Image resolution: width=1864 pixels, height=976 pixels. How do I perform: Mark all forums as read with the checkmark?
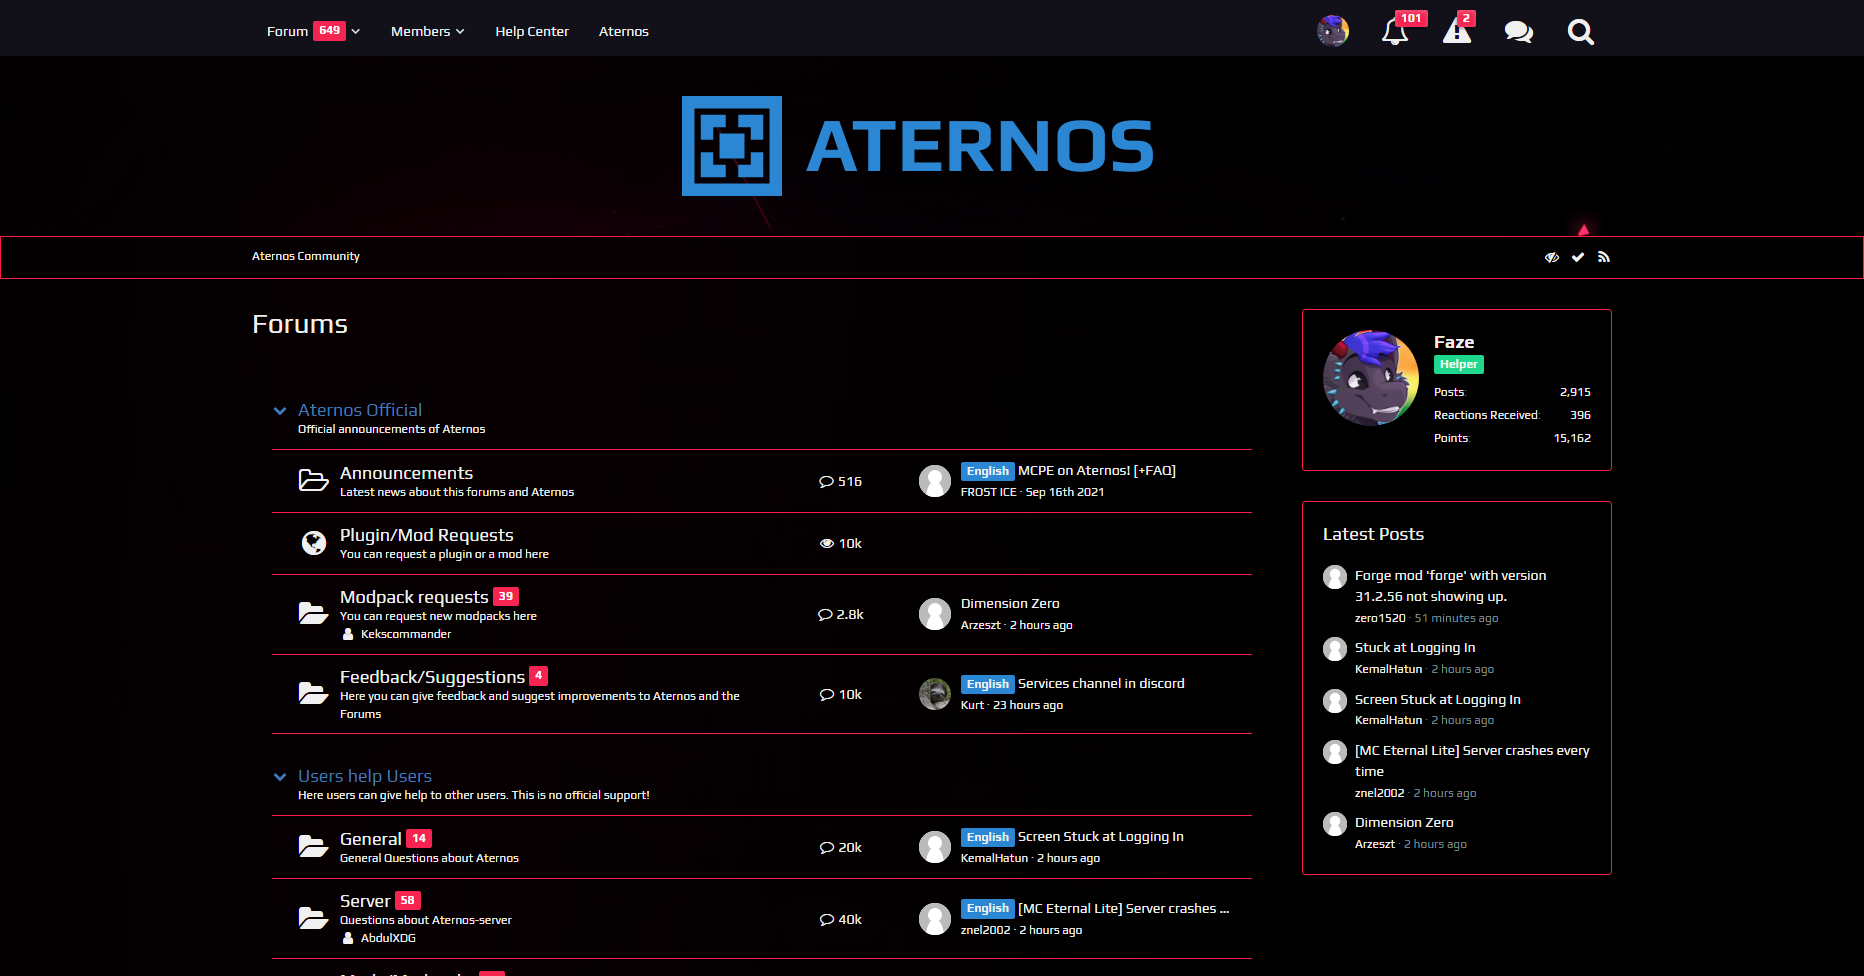pyautogui.click(x=1578, y=257)
